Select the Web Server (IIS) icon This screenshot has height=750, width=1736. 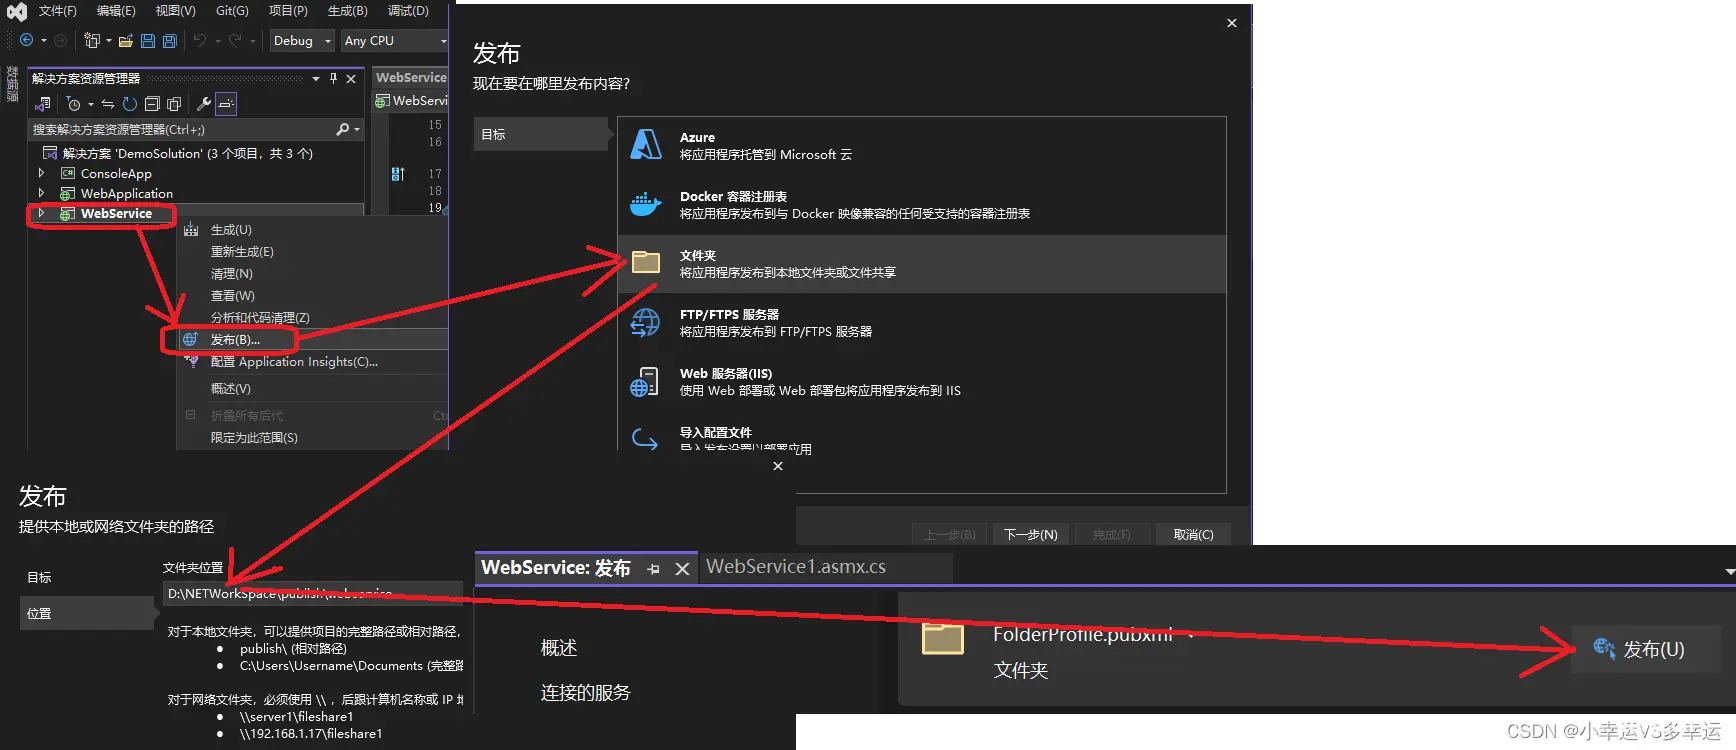[645, 381]
